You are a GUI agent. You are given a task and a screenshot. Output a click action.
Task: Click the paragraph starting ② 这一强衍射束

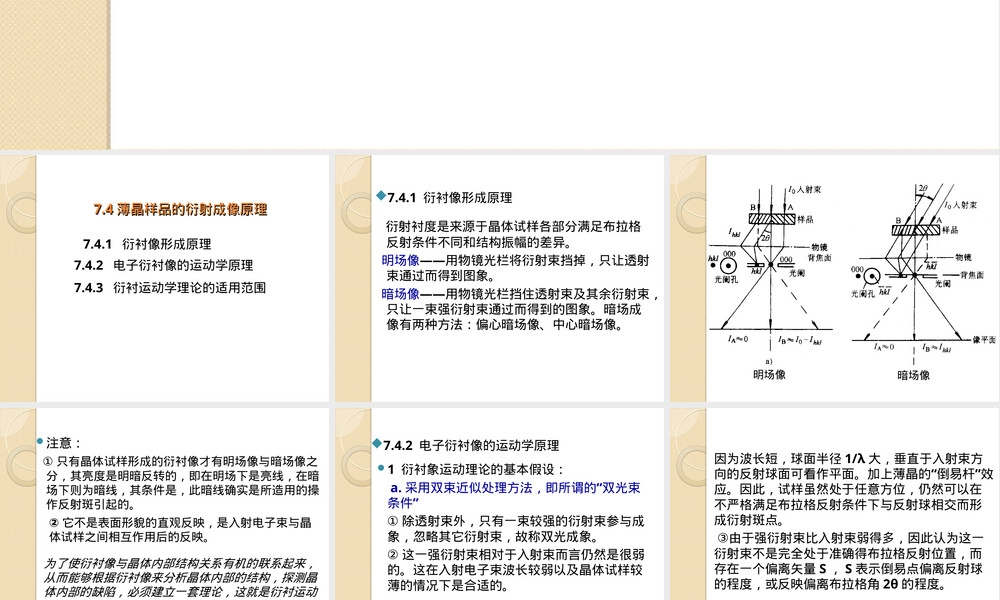coord(515,569)
